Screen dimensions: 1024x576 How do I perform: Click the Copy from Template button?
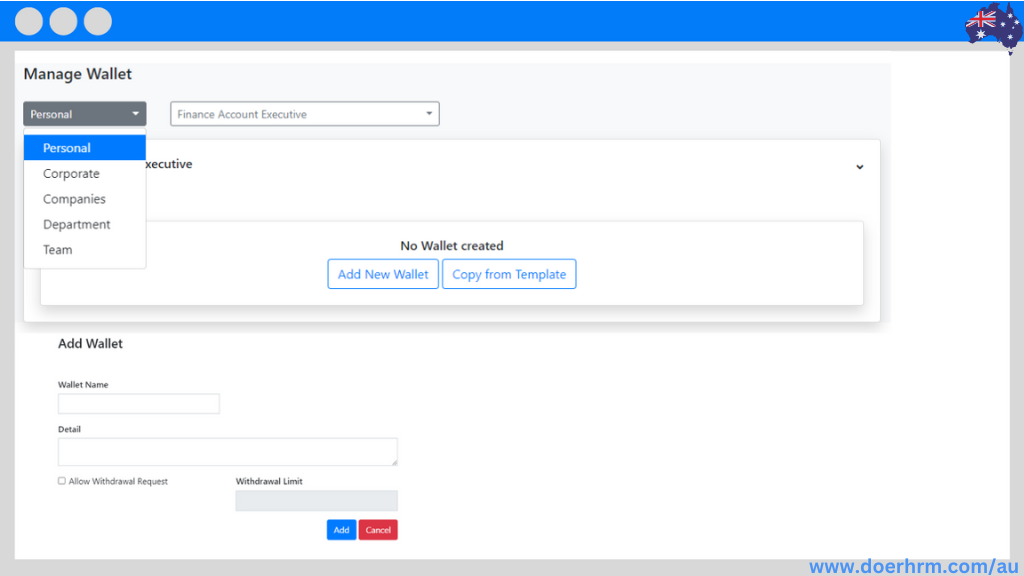pyautogui.click(x=509, y=274)
